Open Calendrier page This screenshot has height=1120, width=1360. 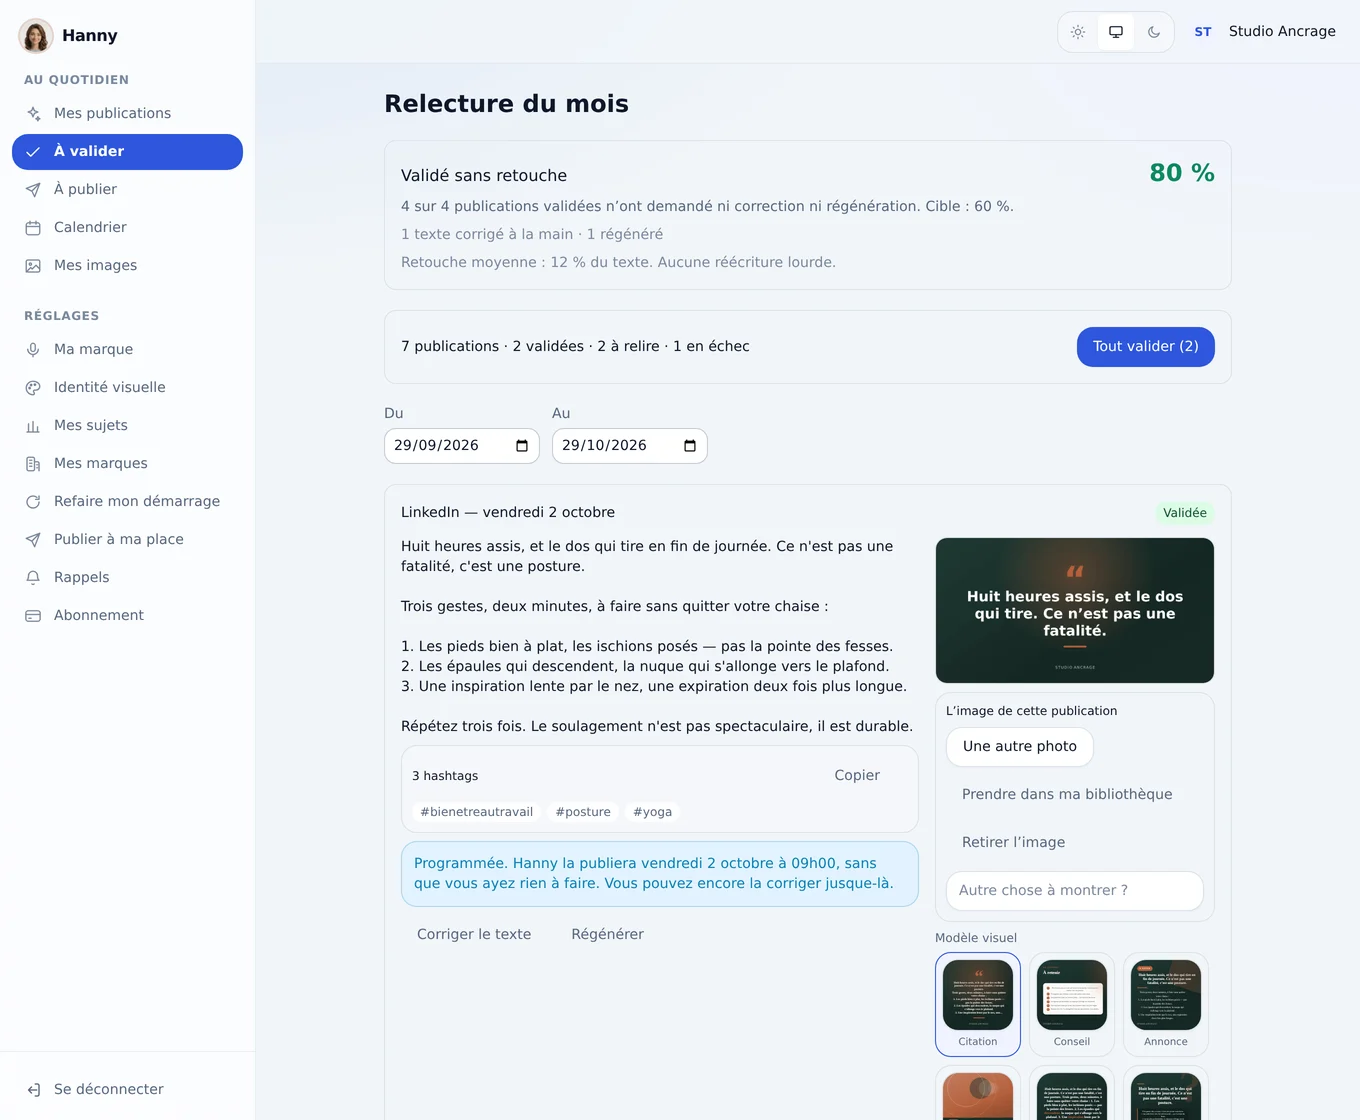[x=127, y=227]
